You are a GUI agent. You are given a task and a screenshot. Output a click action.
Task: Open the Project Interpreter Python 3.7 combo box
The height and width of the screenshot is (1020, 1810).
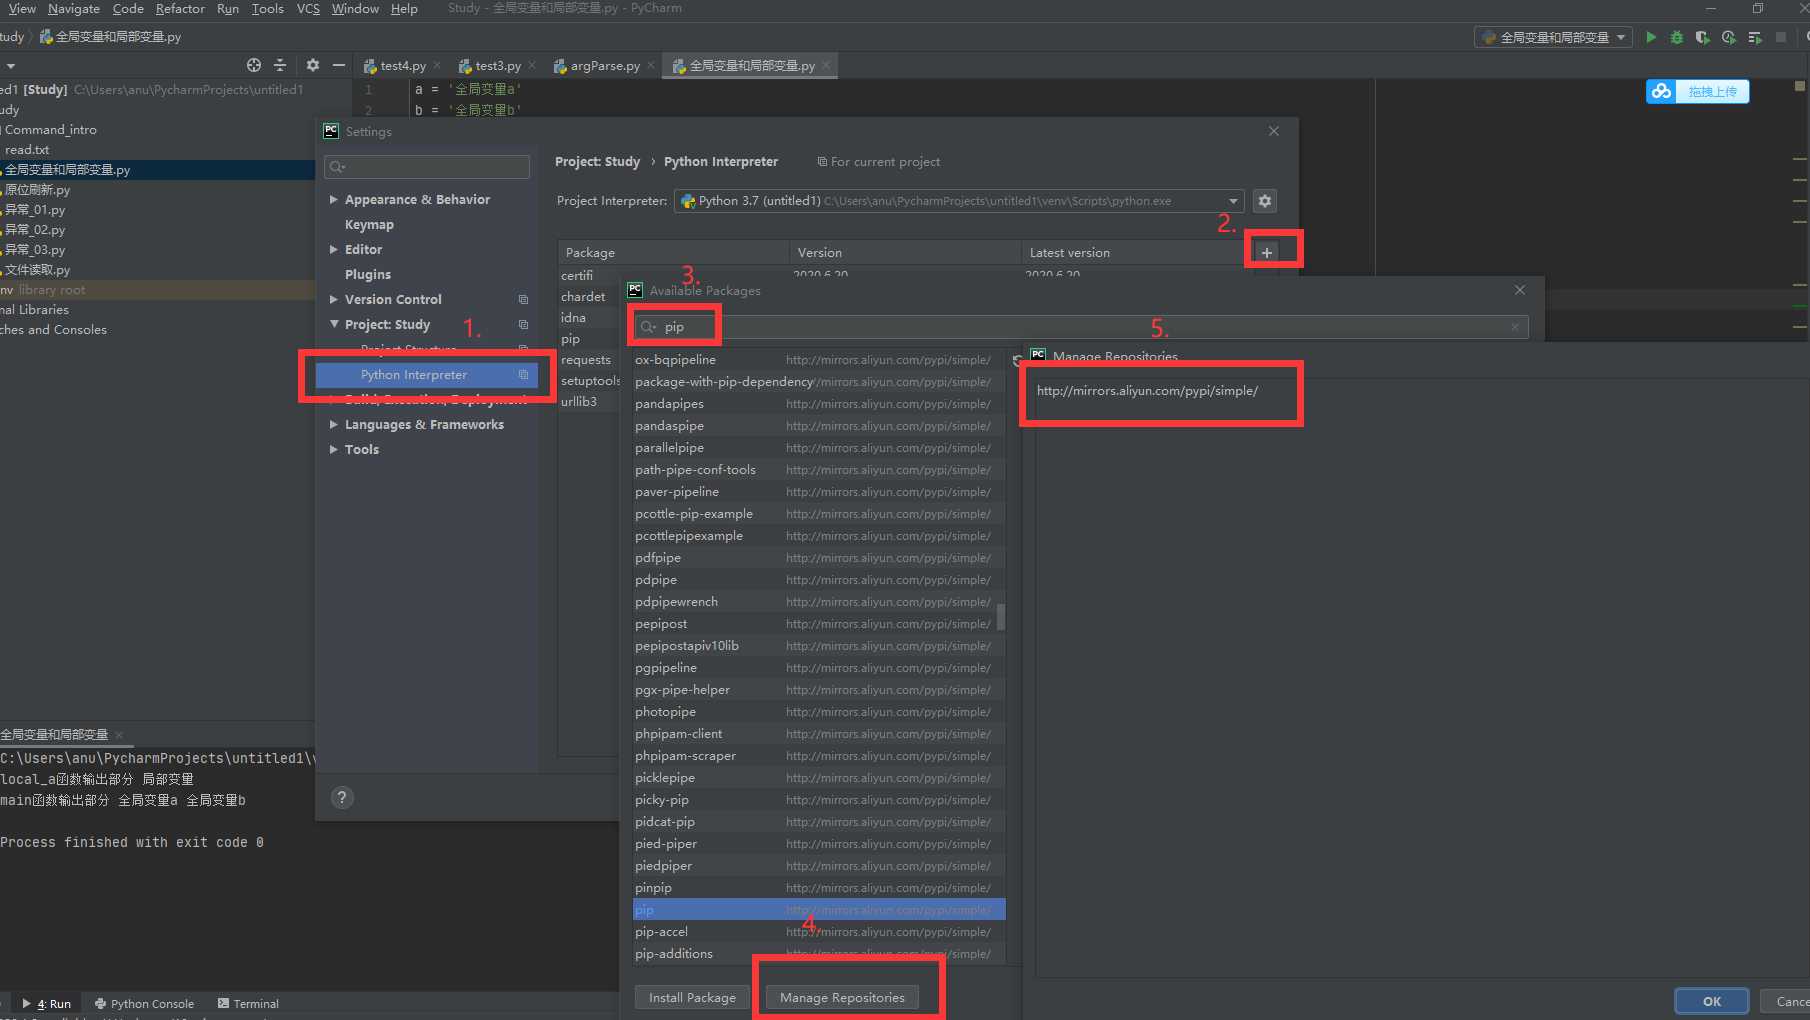click(x=959, y=201)
